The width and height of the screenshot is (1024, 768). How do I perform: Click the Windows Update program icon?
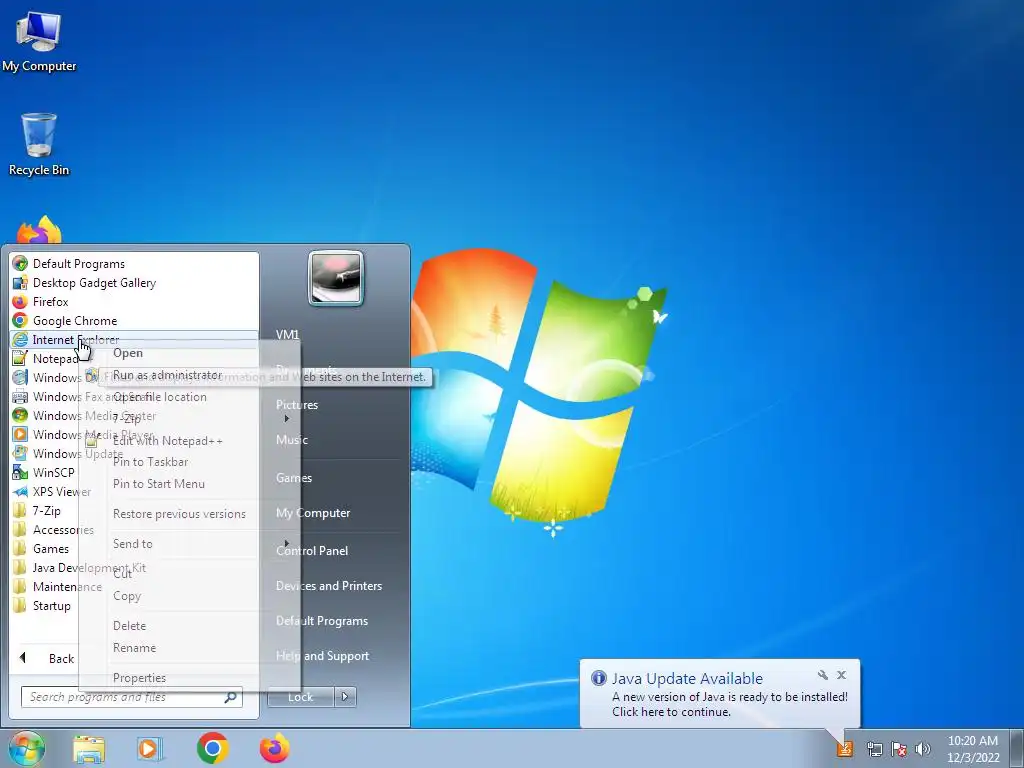click(x=20, y=453)
